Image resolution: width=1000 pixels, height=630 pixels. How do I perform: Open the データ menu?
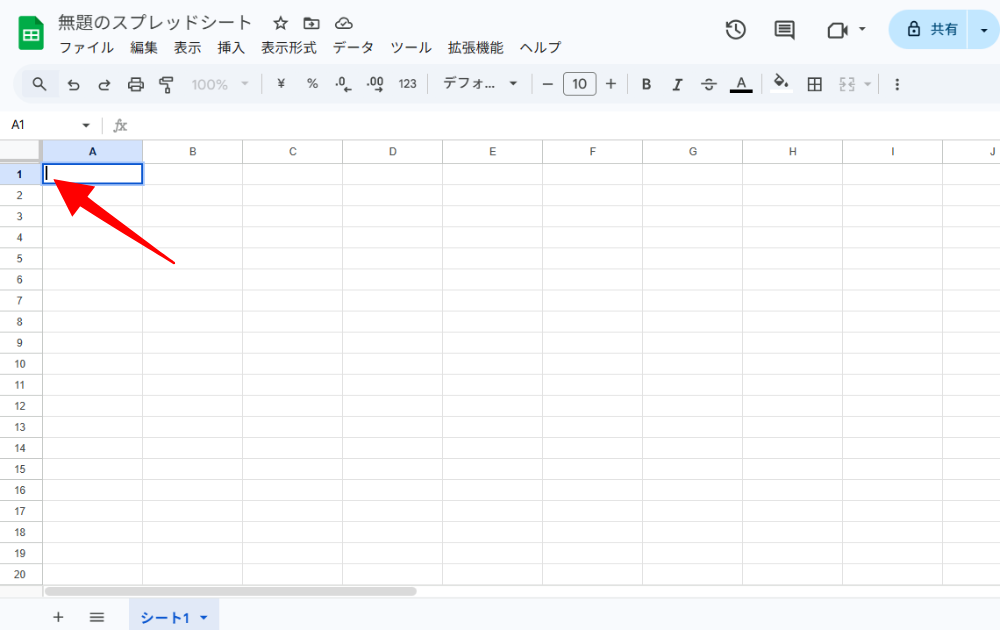(353, 48)
